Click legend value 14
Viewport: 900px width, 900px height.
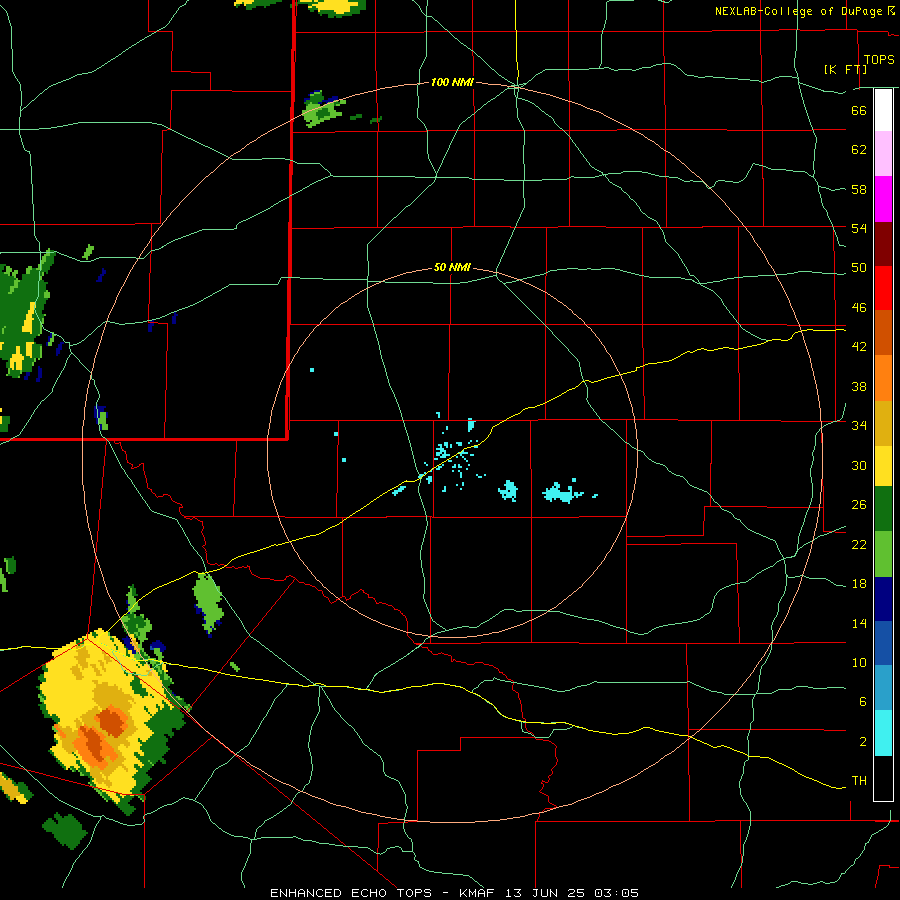click(859, 623)
